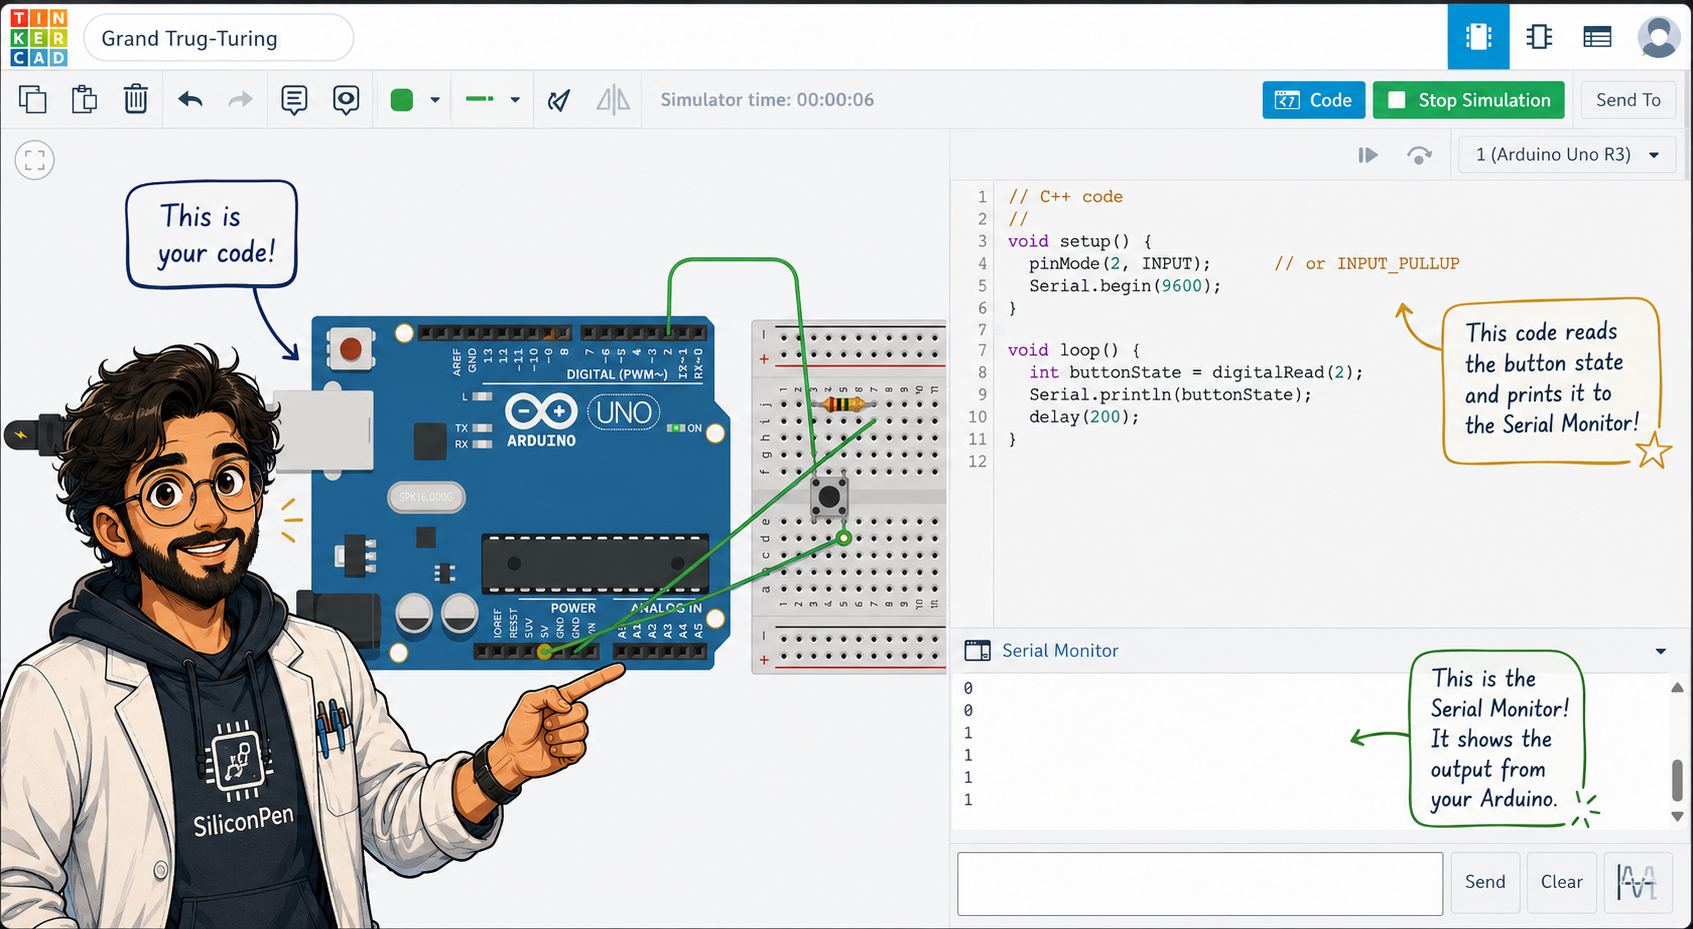This screenshot has height=929, width=1693.
Task: Click the debugger step-over icon
Action: point(1419,155)
